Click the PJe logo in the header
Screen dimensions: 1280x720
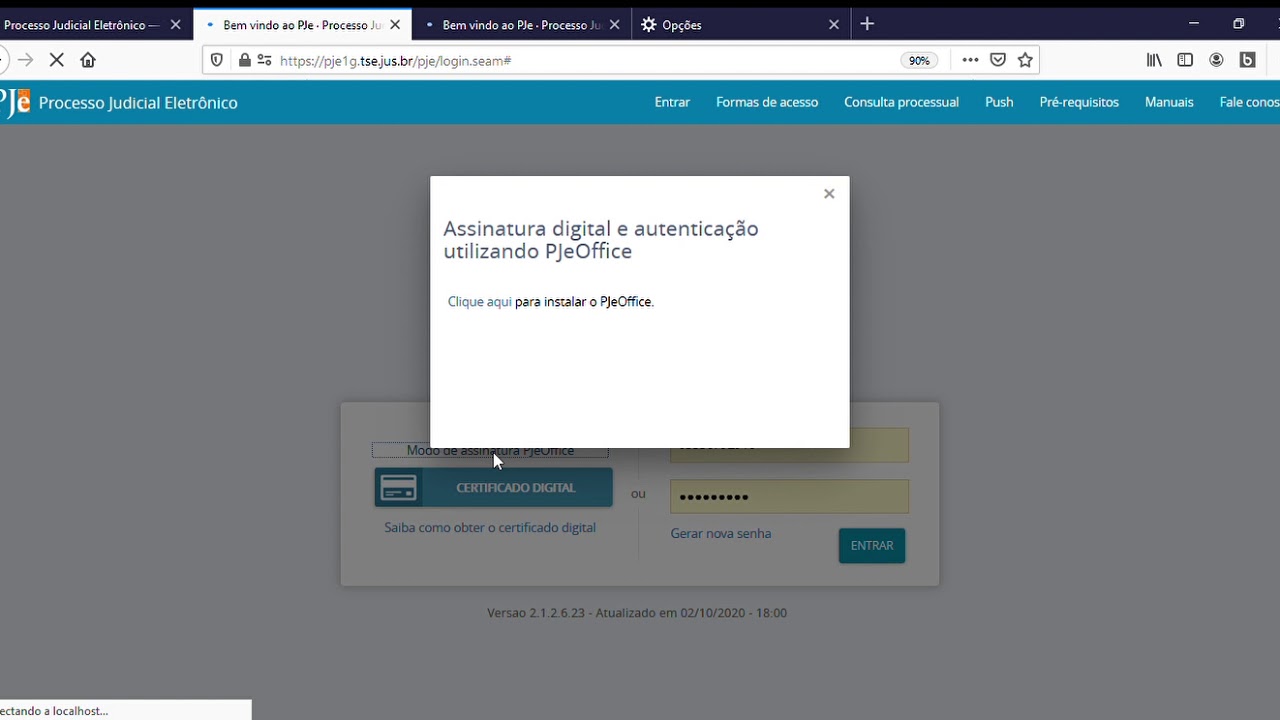point(15,102)
